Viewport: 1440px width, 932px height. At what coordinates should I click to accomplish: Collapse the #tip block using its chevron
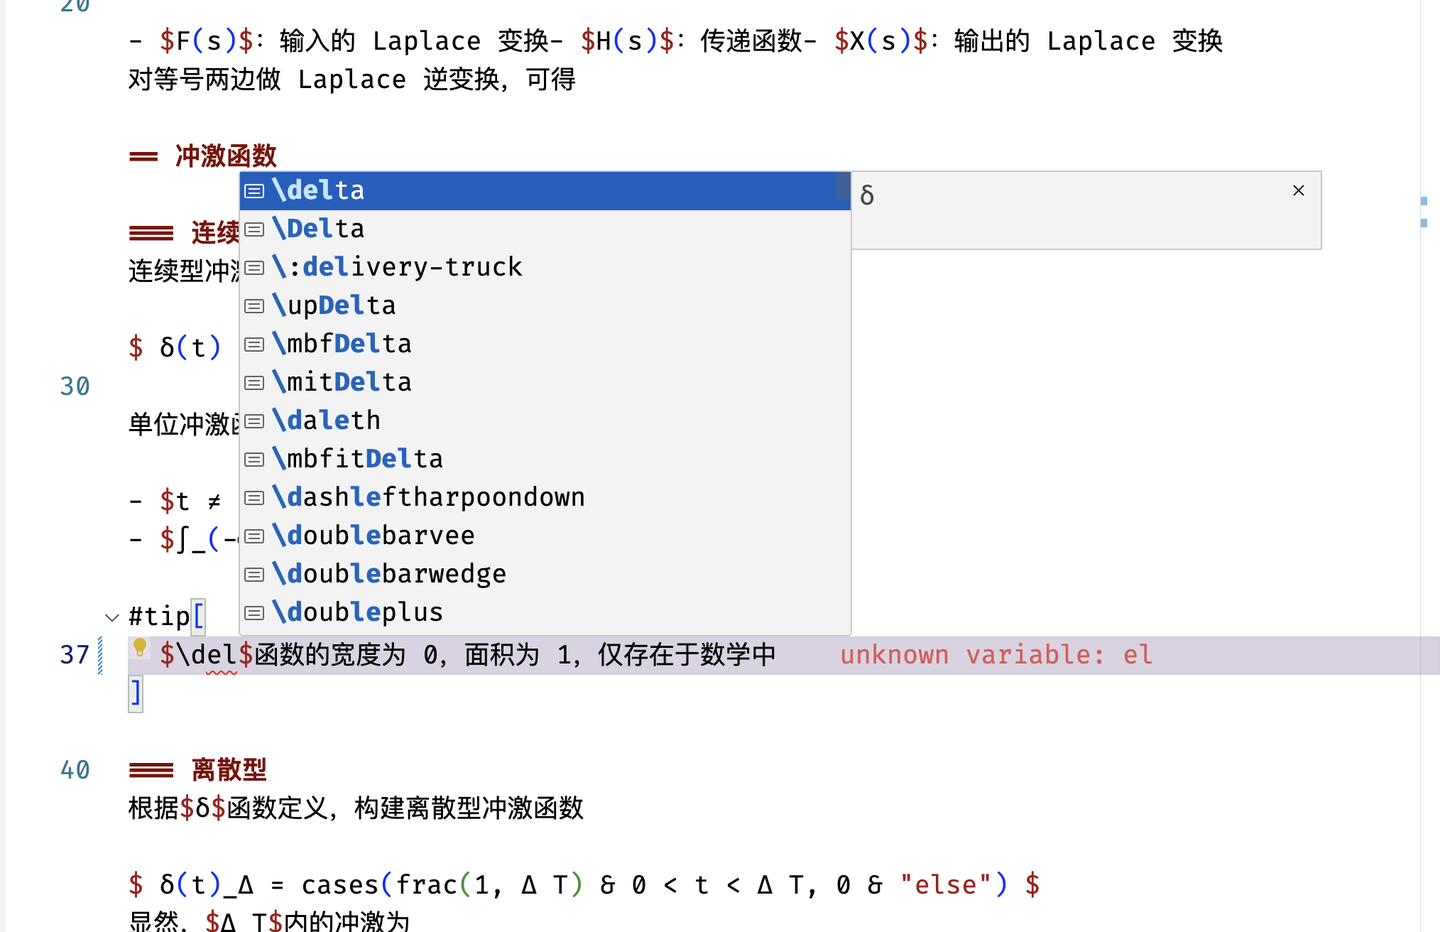(x=111, y=617)
